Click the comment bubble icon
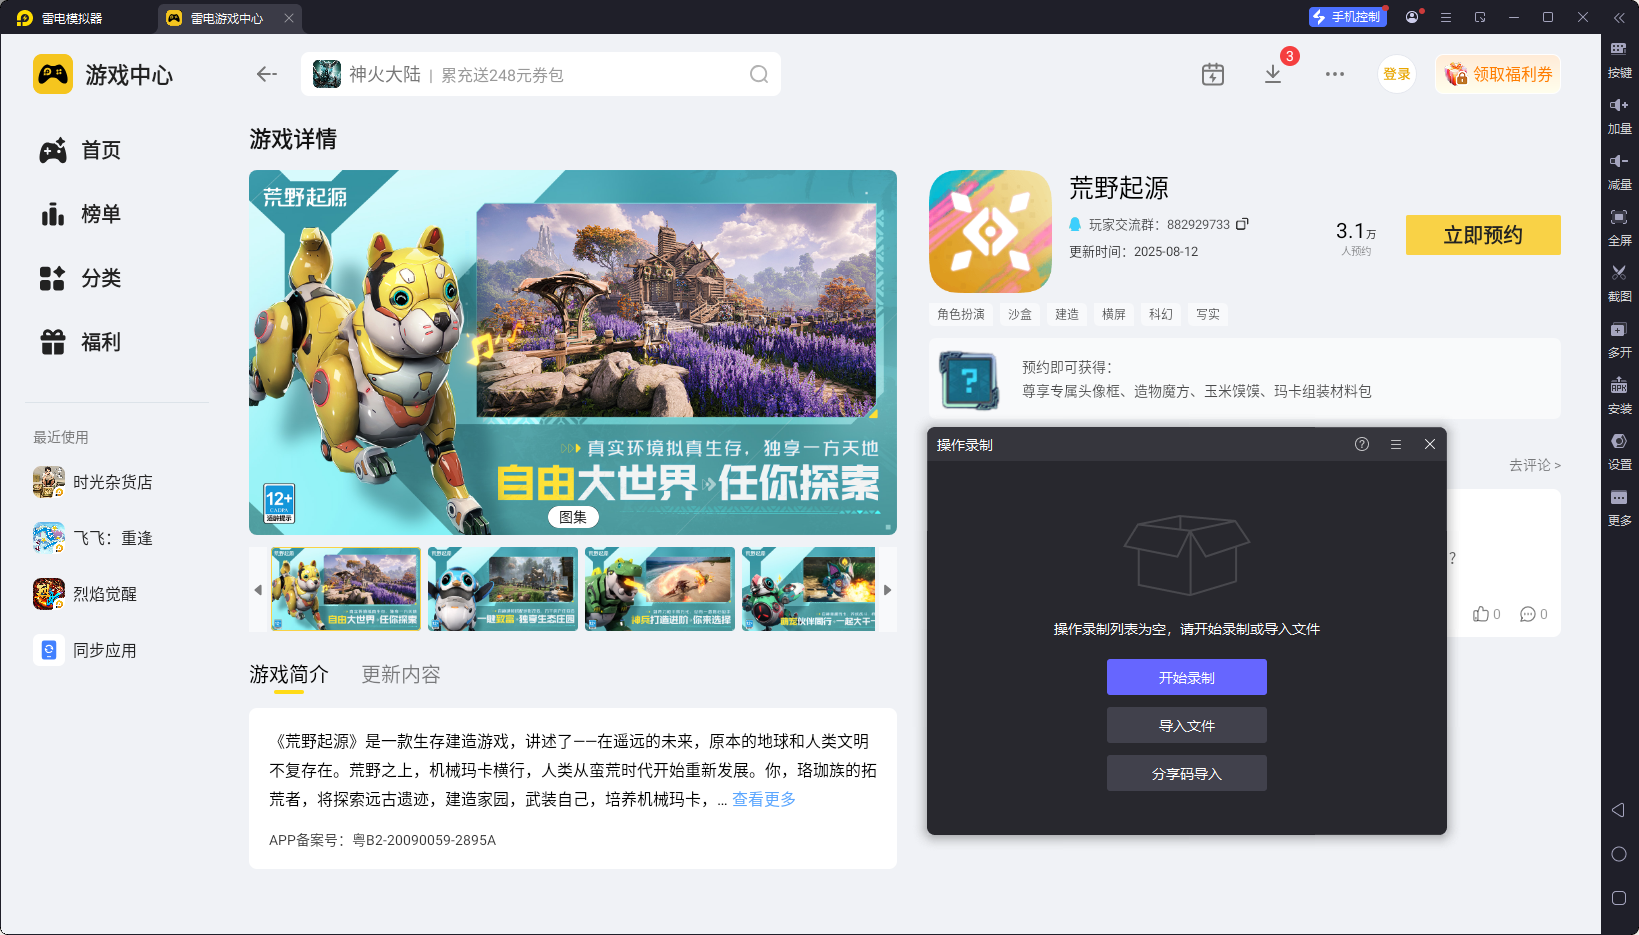Screen dimensions: 1639x935 (1528, 614)
